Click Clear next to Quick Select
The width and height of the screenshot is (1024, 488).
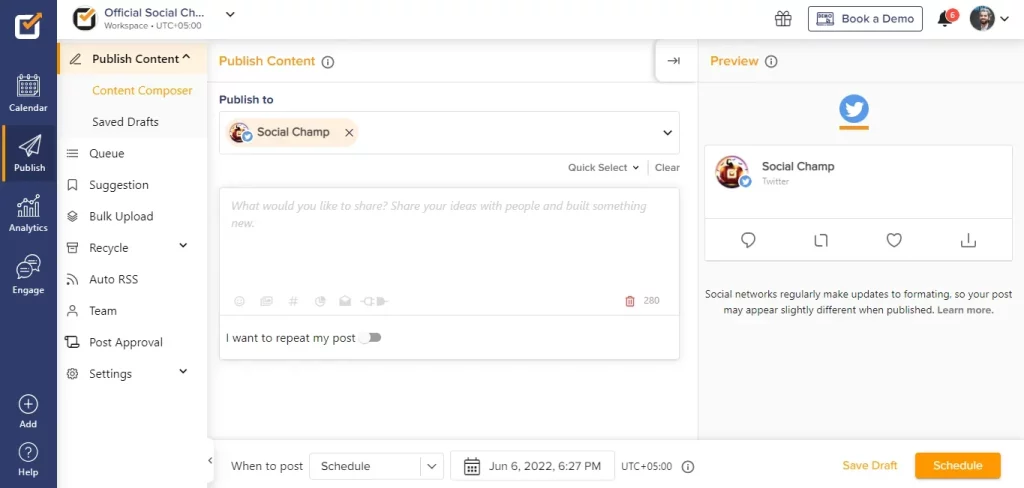coord(667,167)
